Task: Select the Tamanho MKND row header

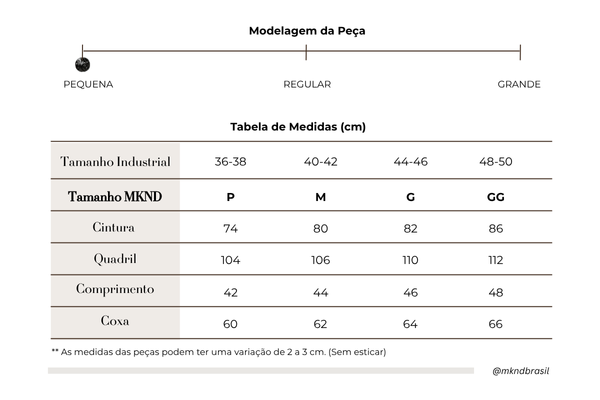Action: click(115, 197)
